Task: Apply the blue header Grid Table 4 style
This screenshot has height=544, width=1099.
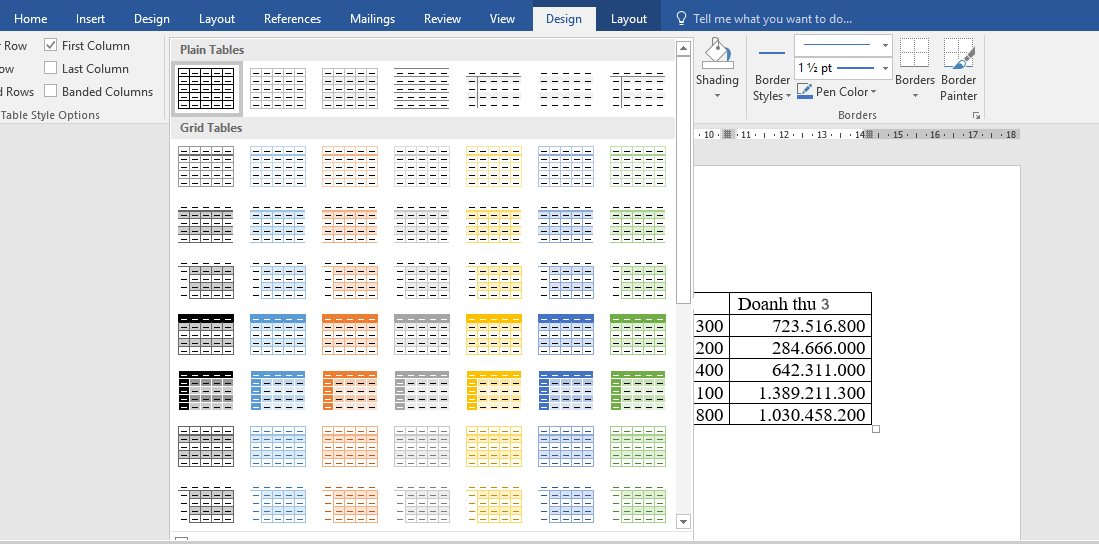Action: 278,334
